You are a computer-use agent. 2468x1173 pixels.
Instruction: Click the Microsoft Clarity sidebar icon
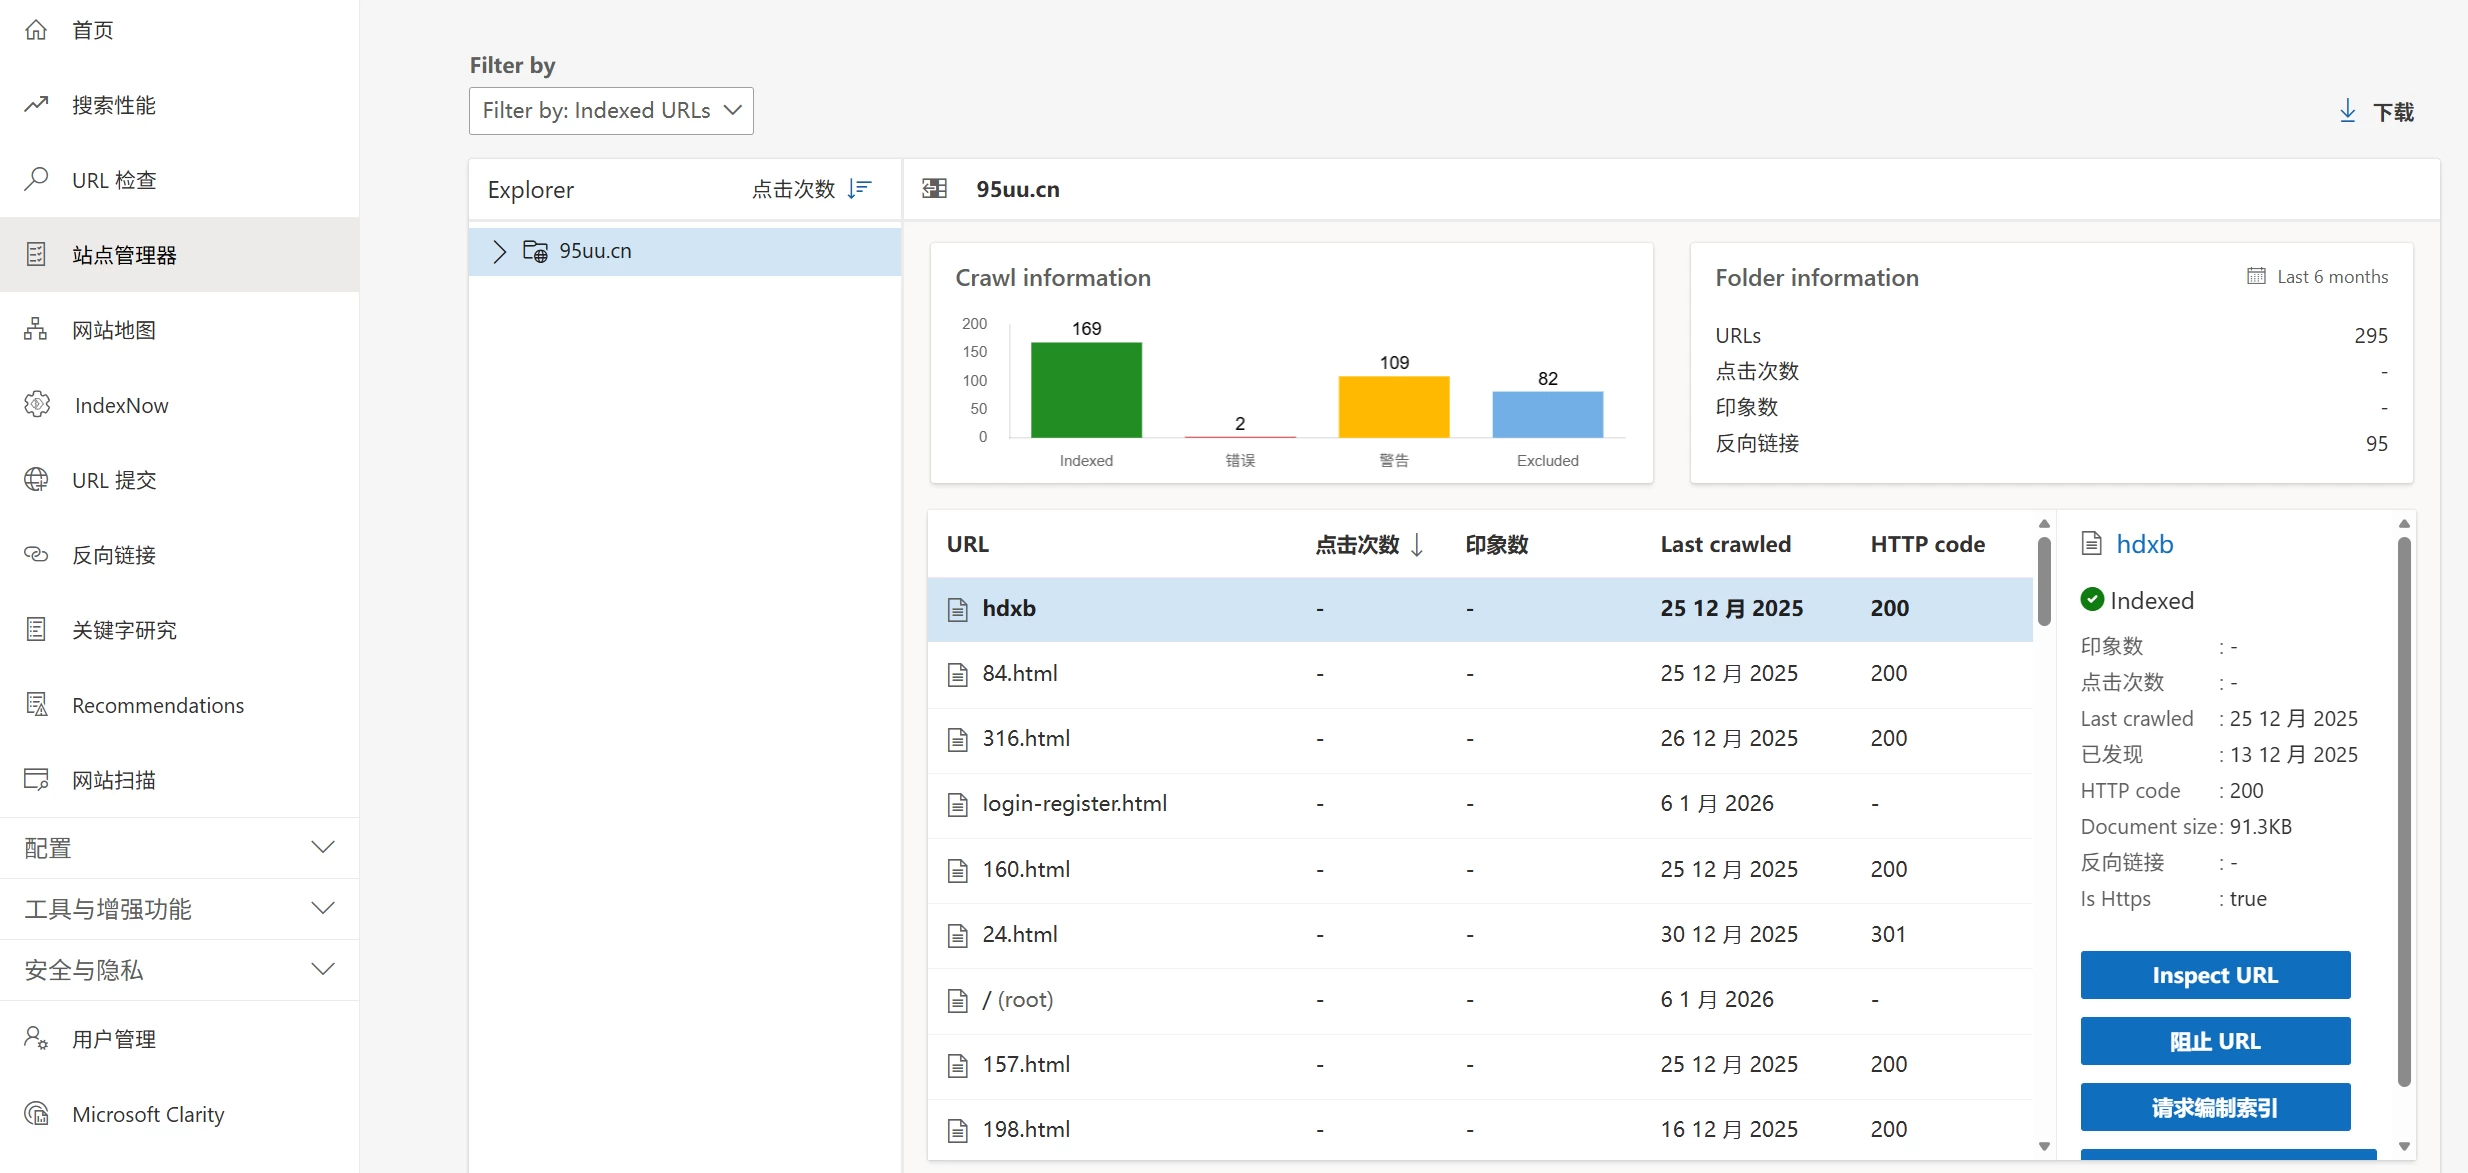point(37,1114)
